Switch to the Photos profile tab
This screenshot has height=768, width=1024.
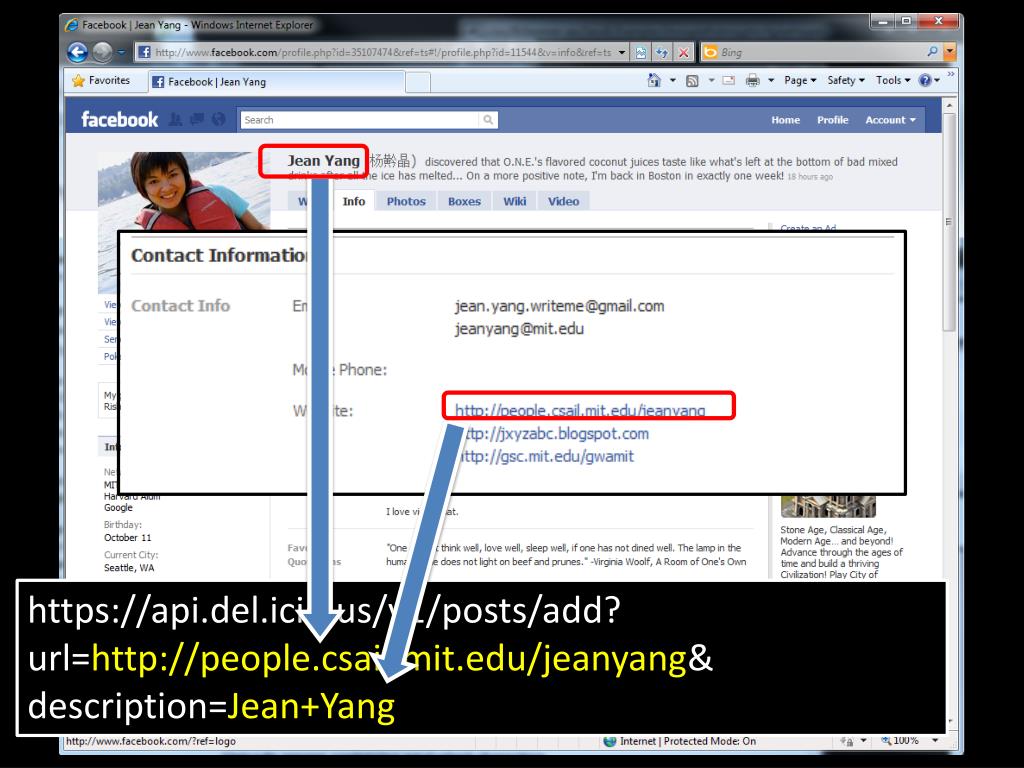(406, 201)
